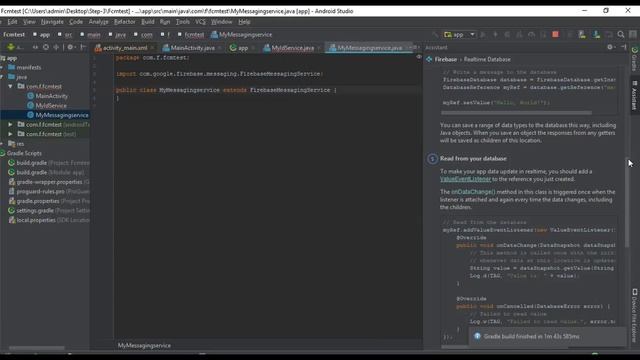
Task: Open the Analyze menu
Action: [x=98, y=22]
